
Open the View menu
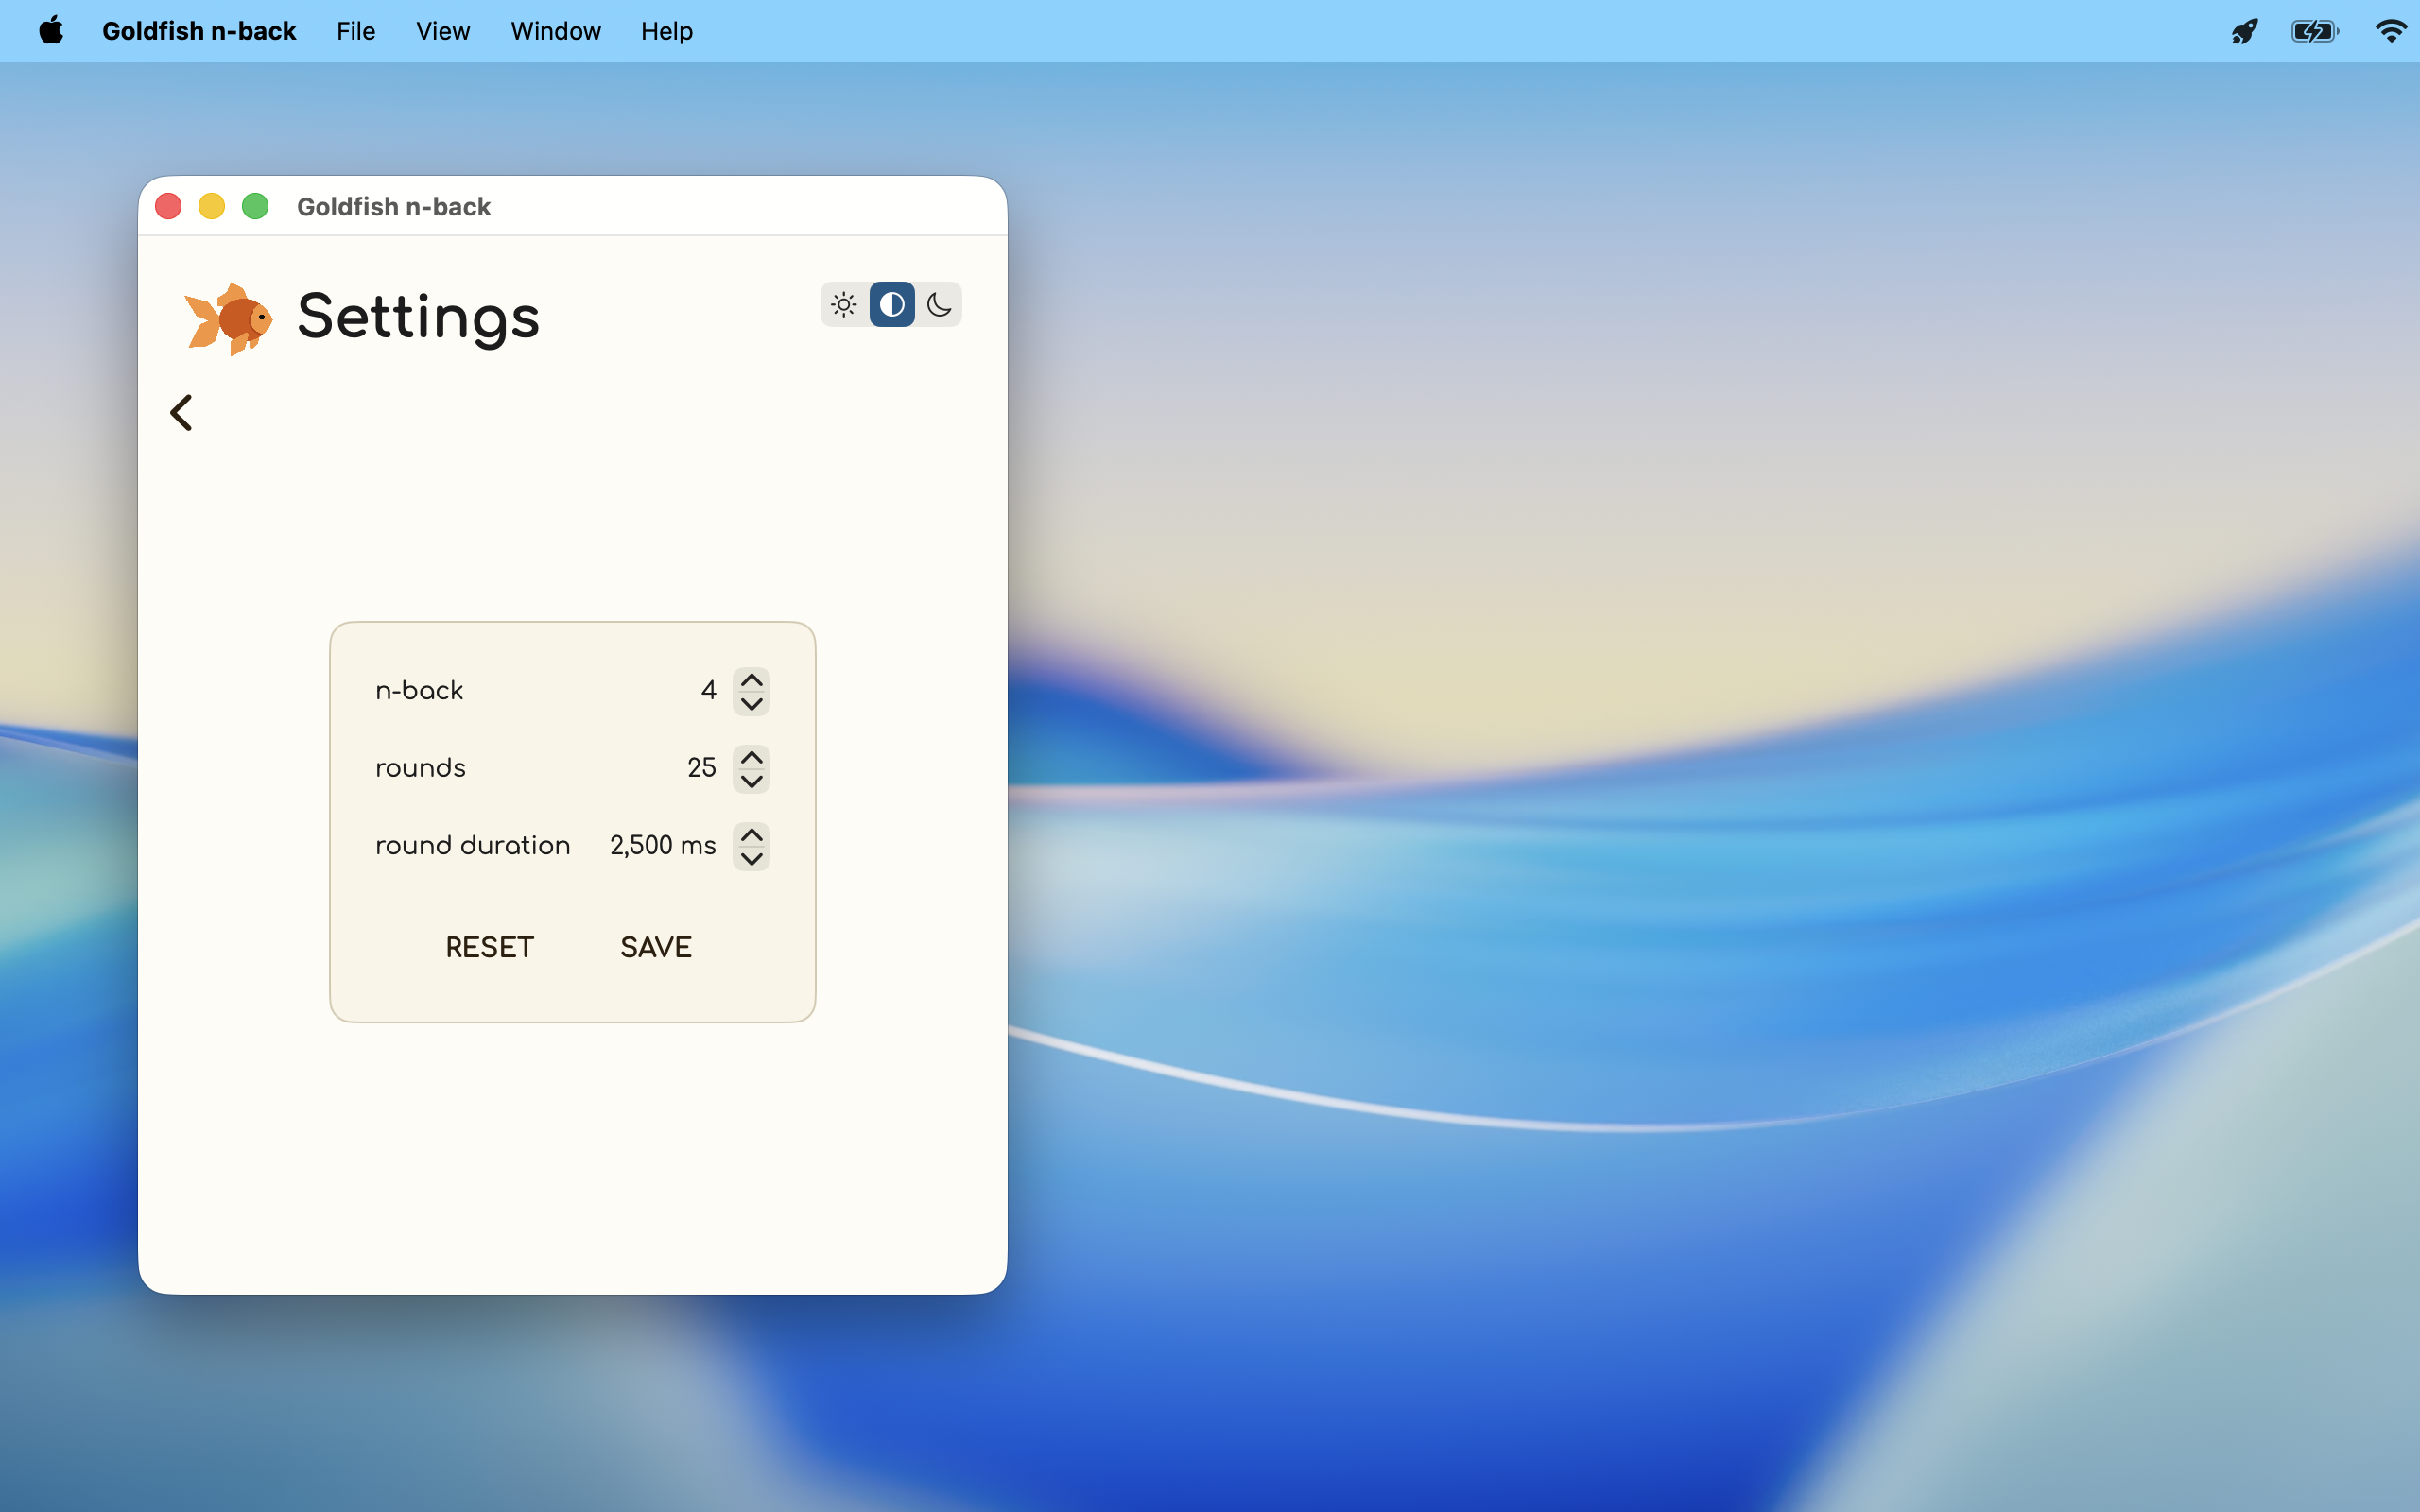(x=443, y=31)
